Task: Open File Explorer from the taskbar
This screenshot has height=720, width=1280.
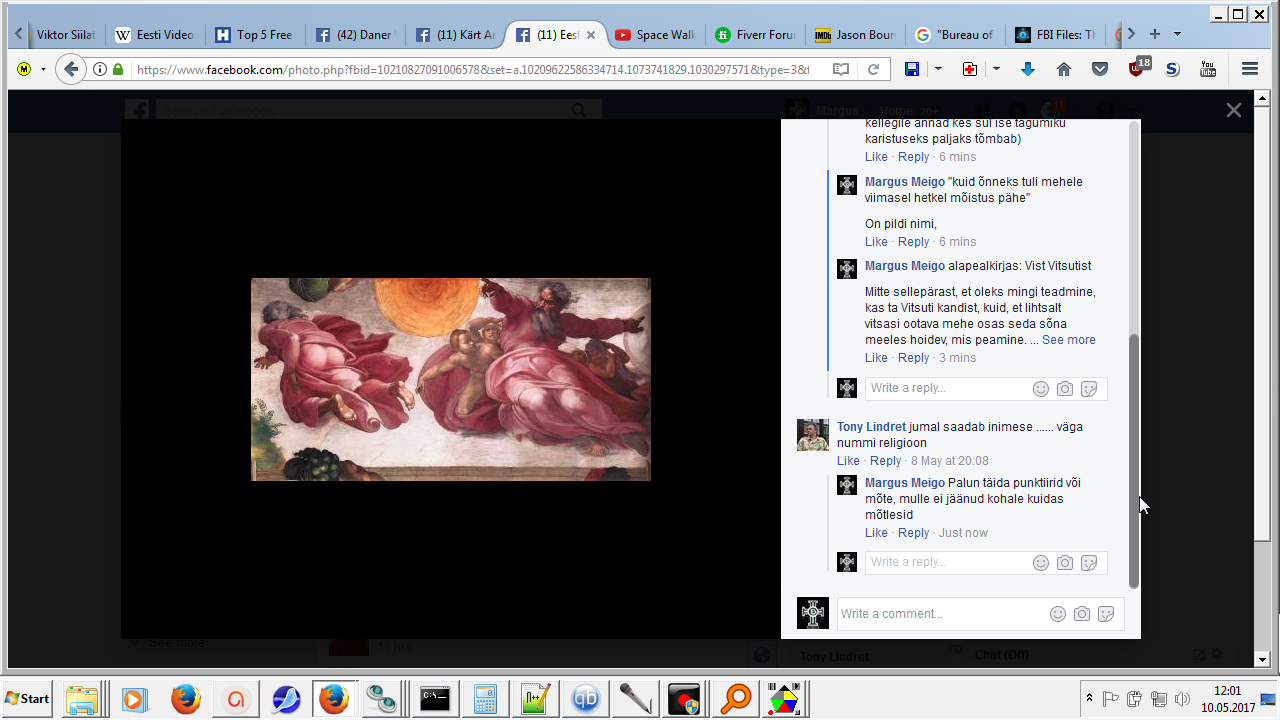Action: 83,698
